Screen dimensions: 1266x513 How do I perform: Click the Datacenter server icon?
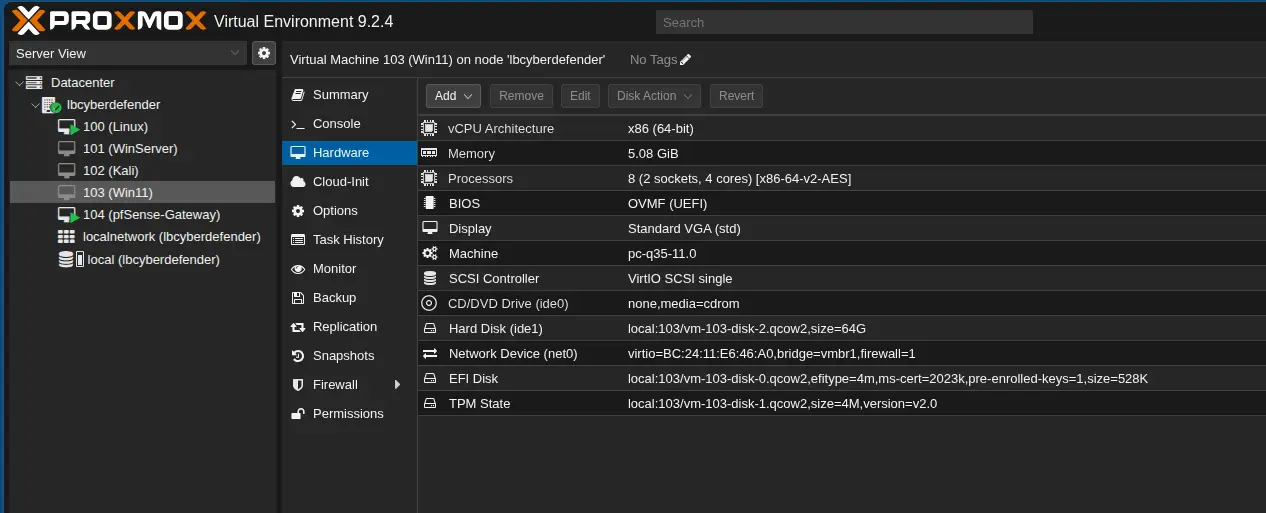(x=35, y=82)
